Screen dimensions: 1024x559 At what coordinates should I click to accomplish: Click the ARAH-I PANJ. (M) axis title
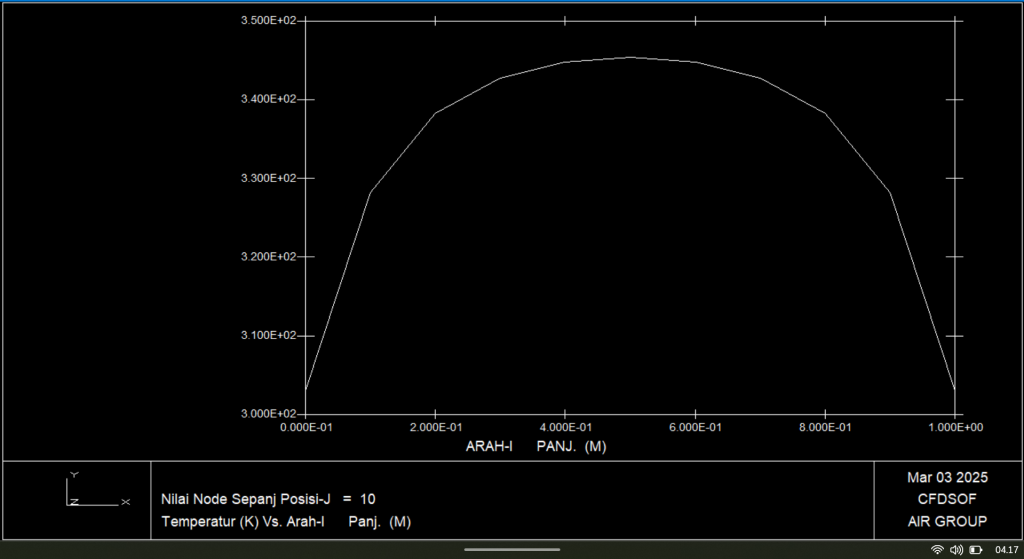(536, 446)
